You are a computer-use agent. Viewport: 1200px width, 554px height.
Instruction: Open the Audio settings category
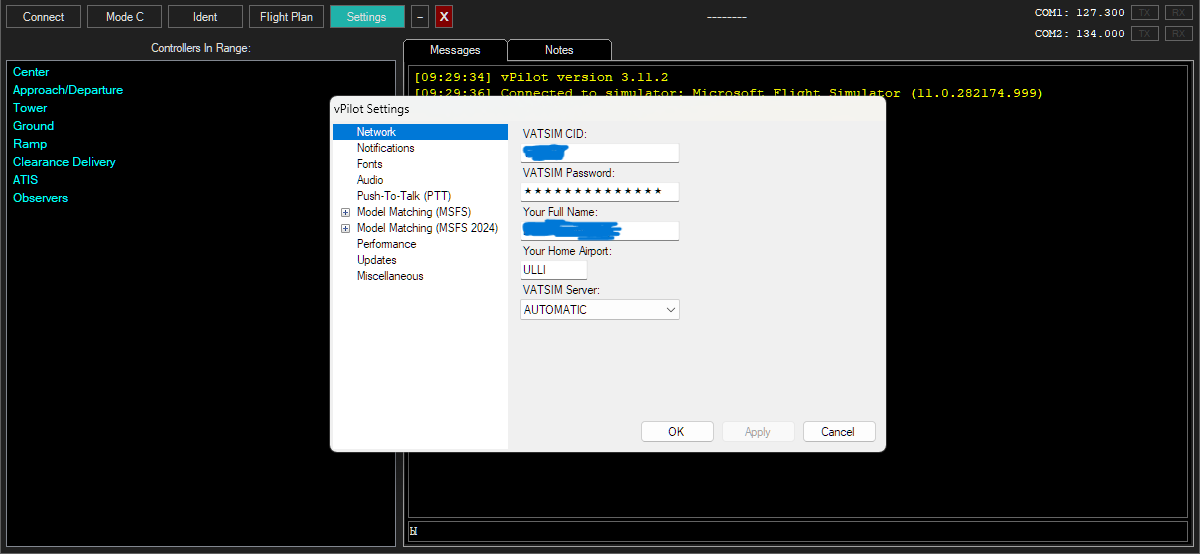tap(370, 180)
